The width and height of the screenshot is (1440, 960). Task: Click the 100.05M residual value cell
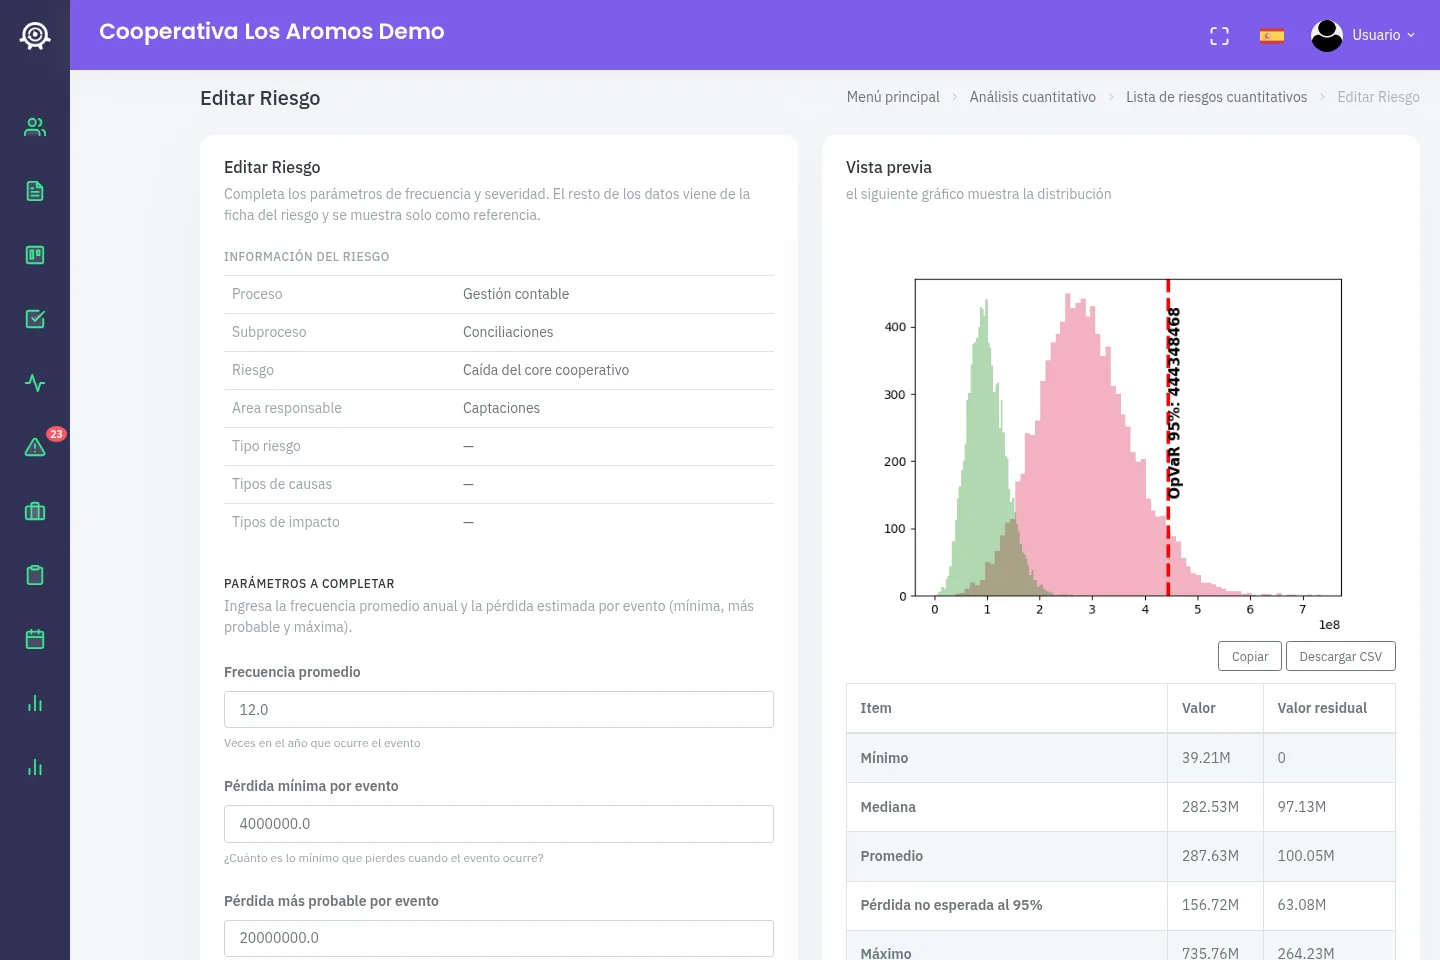[1329, 856]
